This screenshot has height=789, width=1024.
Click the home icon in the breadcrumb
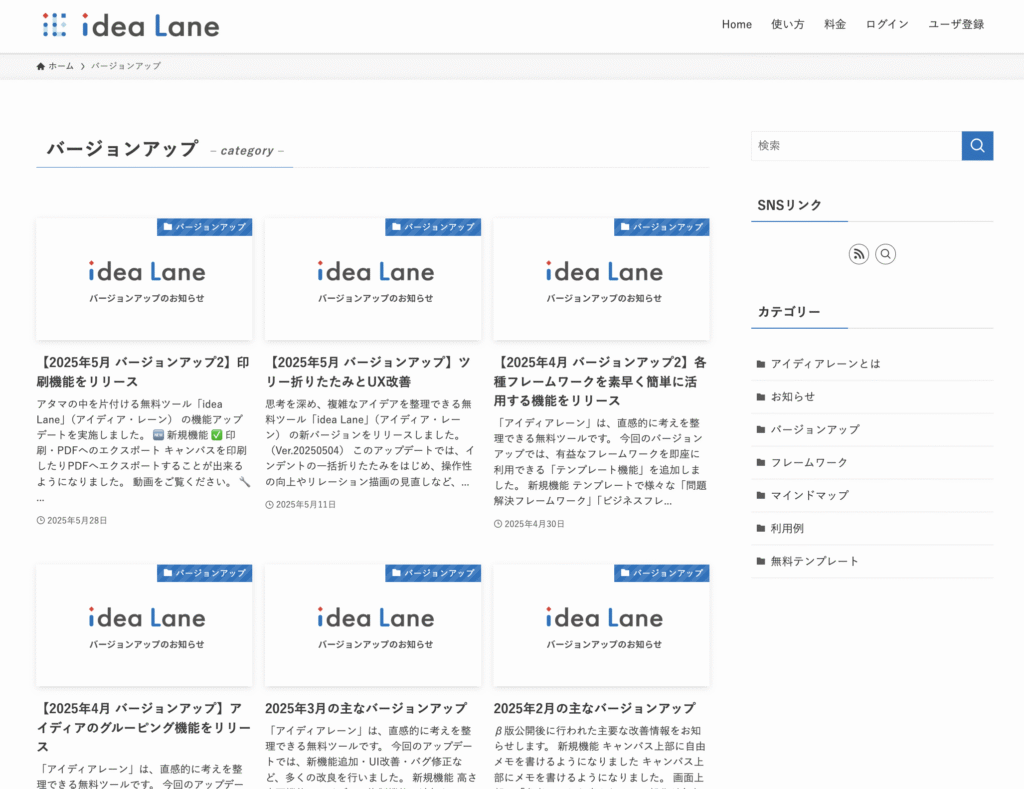tap(41, 66)
